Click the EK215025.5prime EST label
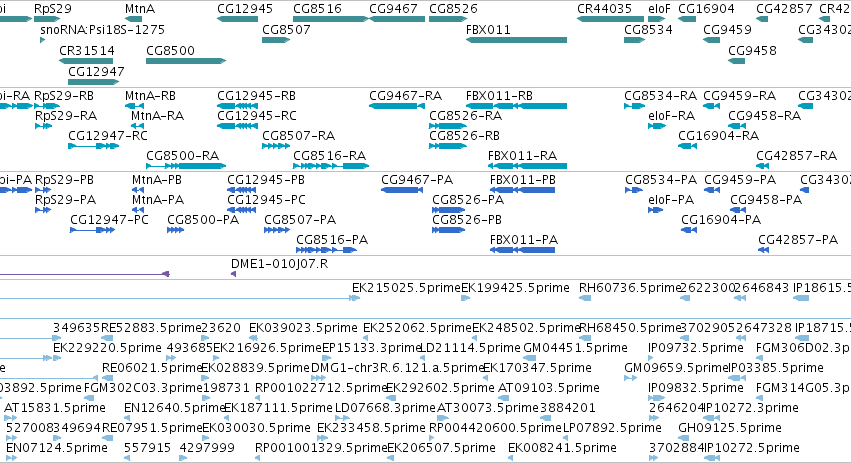This screenshot has height=463, width=851. [406, 288]
